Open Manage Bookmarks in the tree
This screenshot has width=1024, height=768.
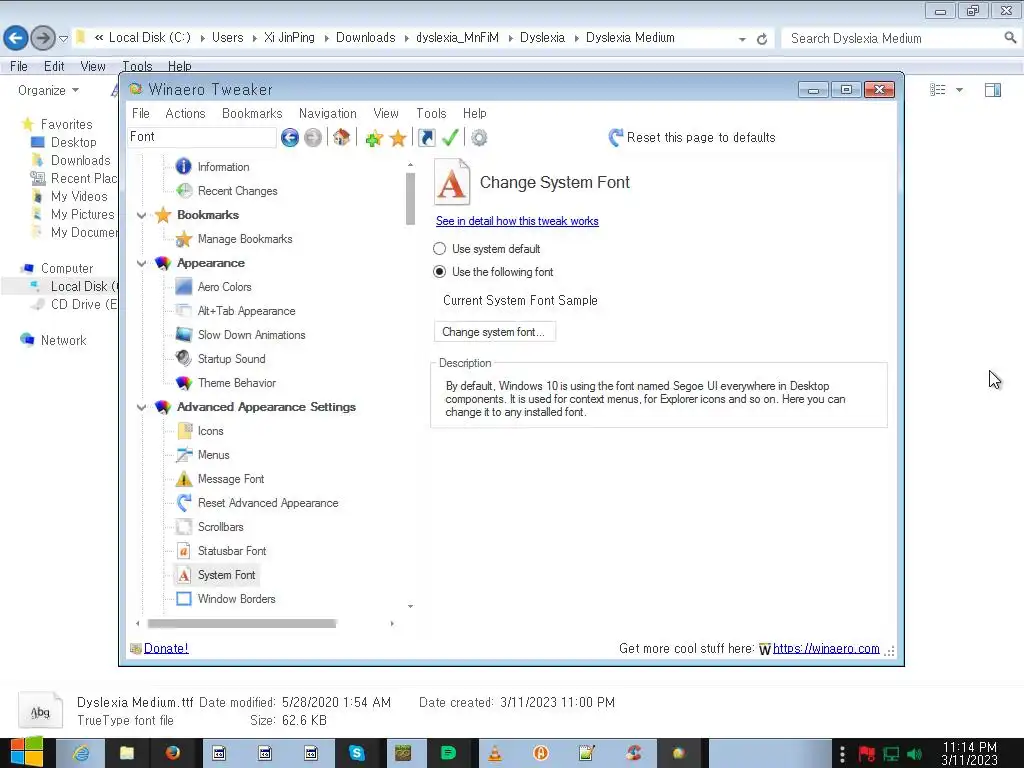click(245, 239)
